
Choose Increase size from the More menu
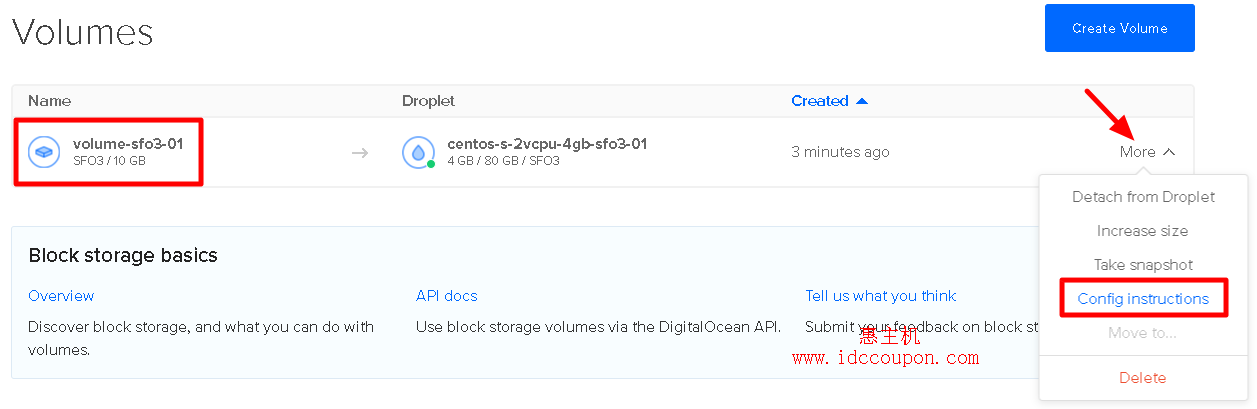coord(1142,231)
